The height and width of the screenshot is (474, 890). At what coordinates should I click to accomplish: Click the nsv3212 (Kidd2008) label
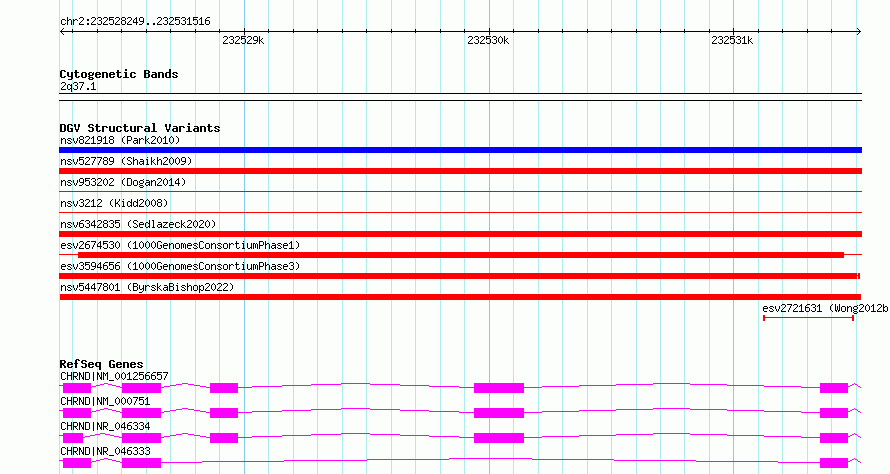click(x=114, y=203)
